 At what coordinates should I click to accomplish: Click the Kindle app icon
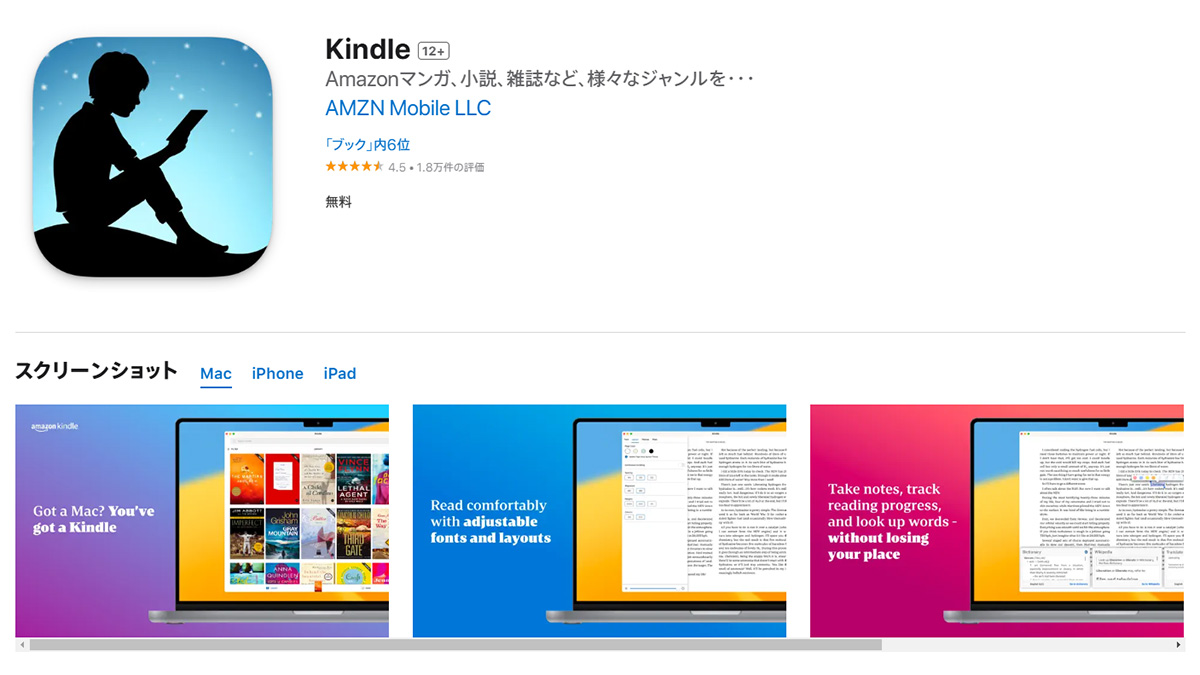click(152, 157)
